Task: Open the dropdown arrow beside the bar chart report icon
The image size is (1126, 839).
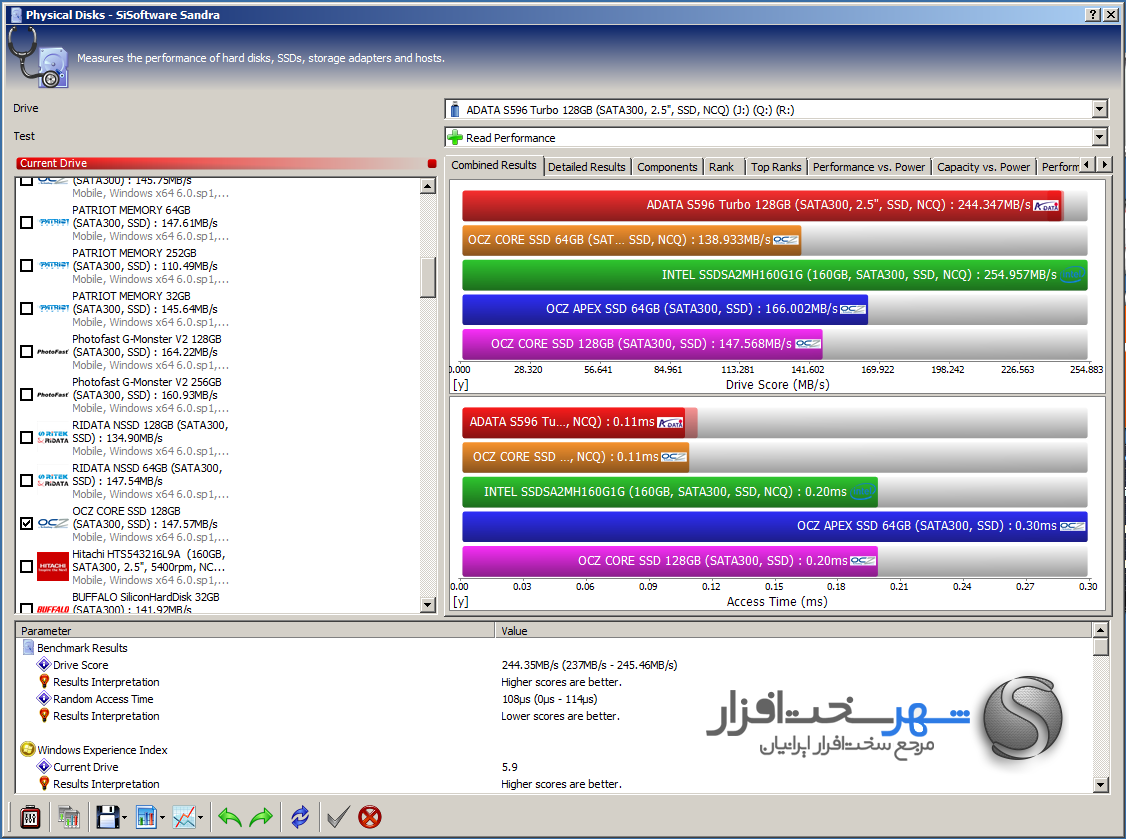Action: tap(162, 817)
